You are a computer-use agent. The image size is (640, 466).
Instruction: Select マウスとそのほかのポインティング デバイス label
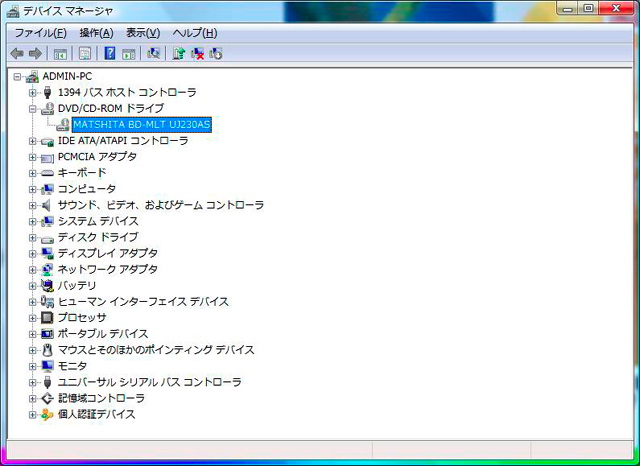(156, 350)
